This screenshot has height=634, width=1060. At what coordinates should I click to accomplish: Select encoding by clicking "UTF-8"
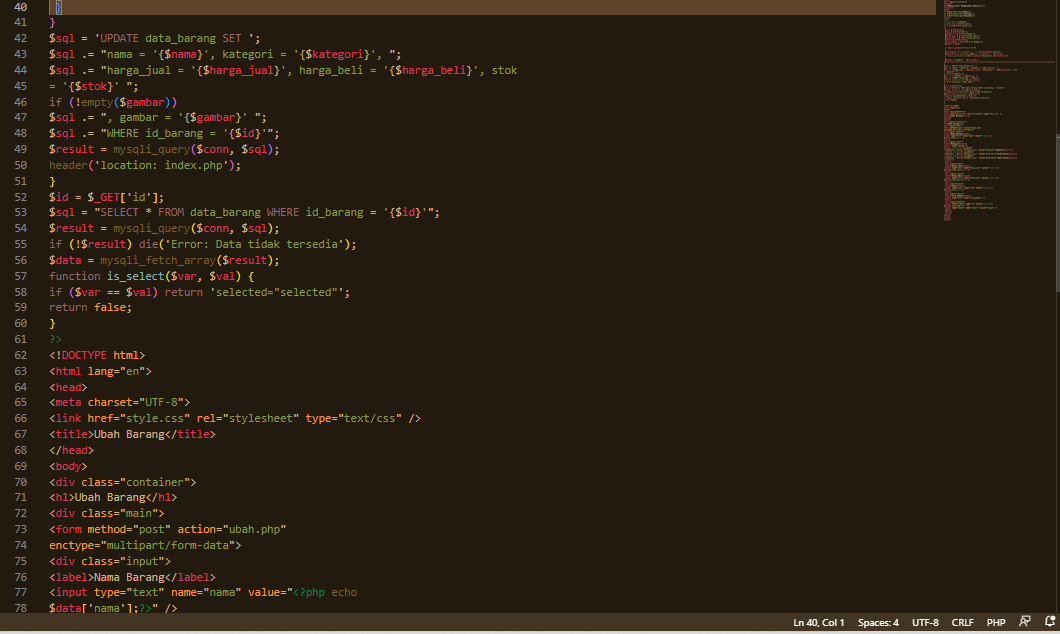click(x=925, y=622)
